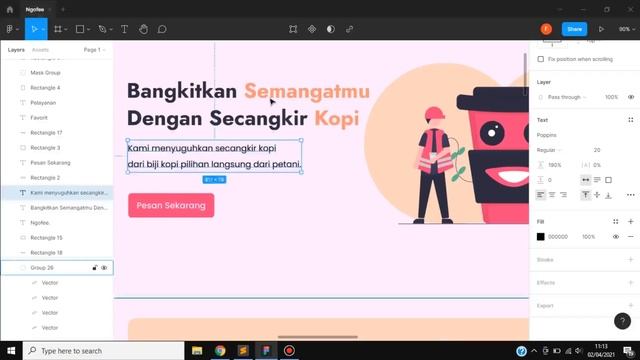Select the Hand tool

click(143, 29)
